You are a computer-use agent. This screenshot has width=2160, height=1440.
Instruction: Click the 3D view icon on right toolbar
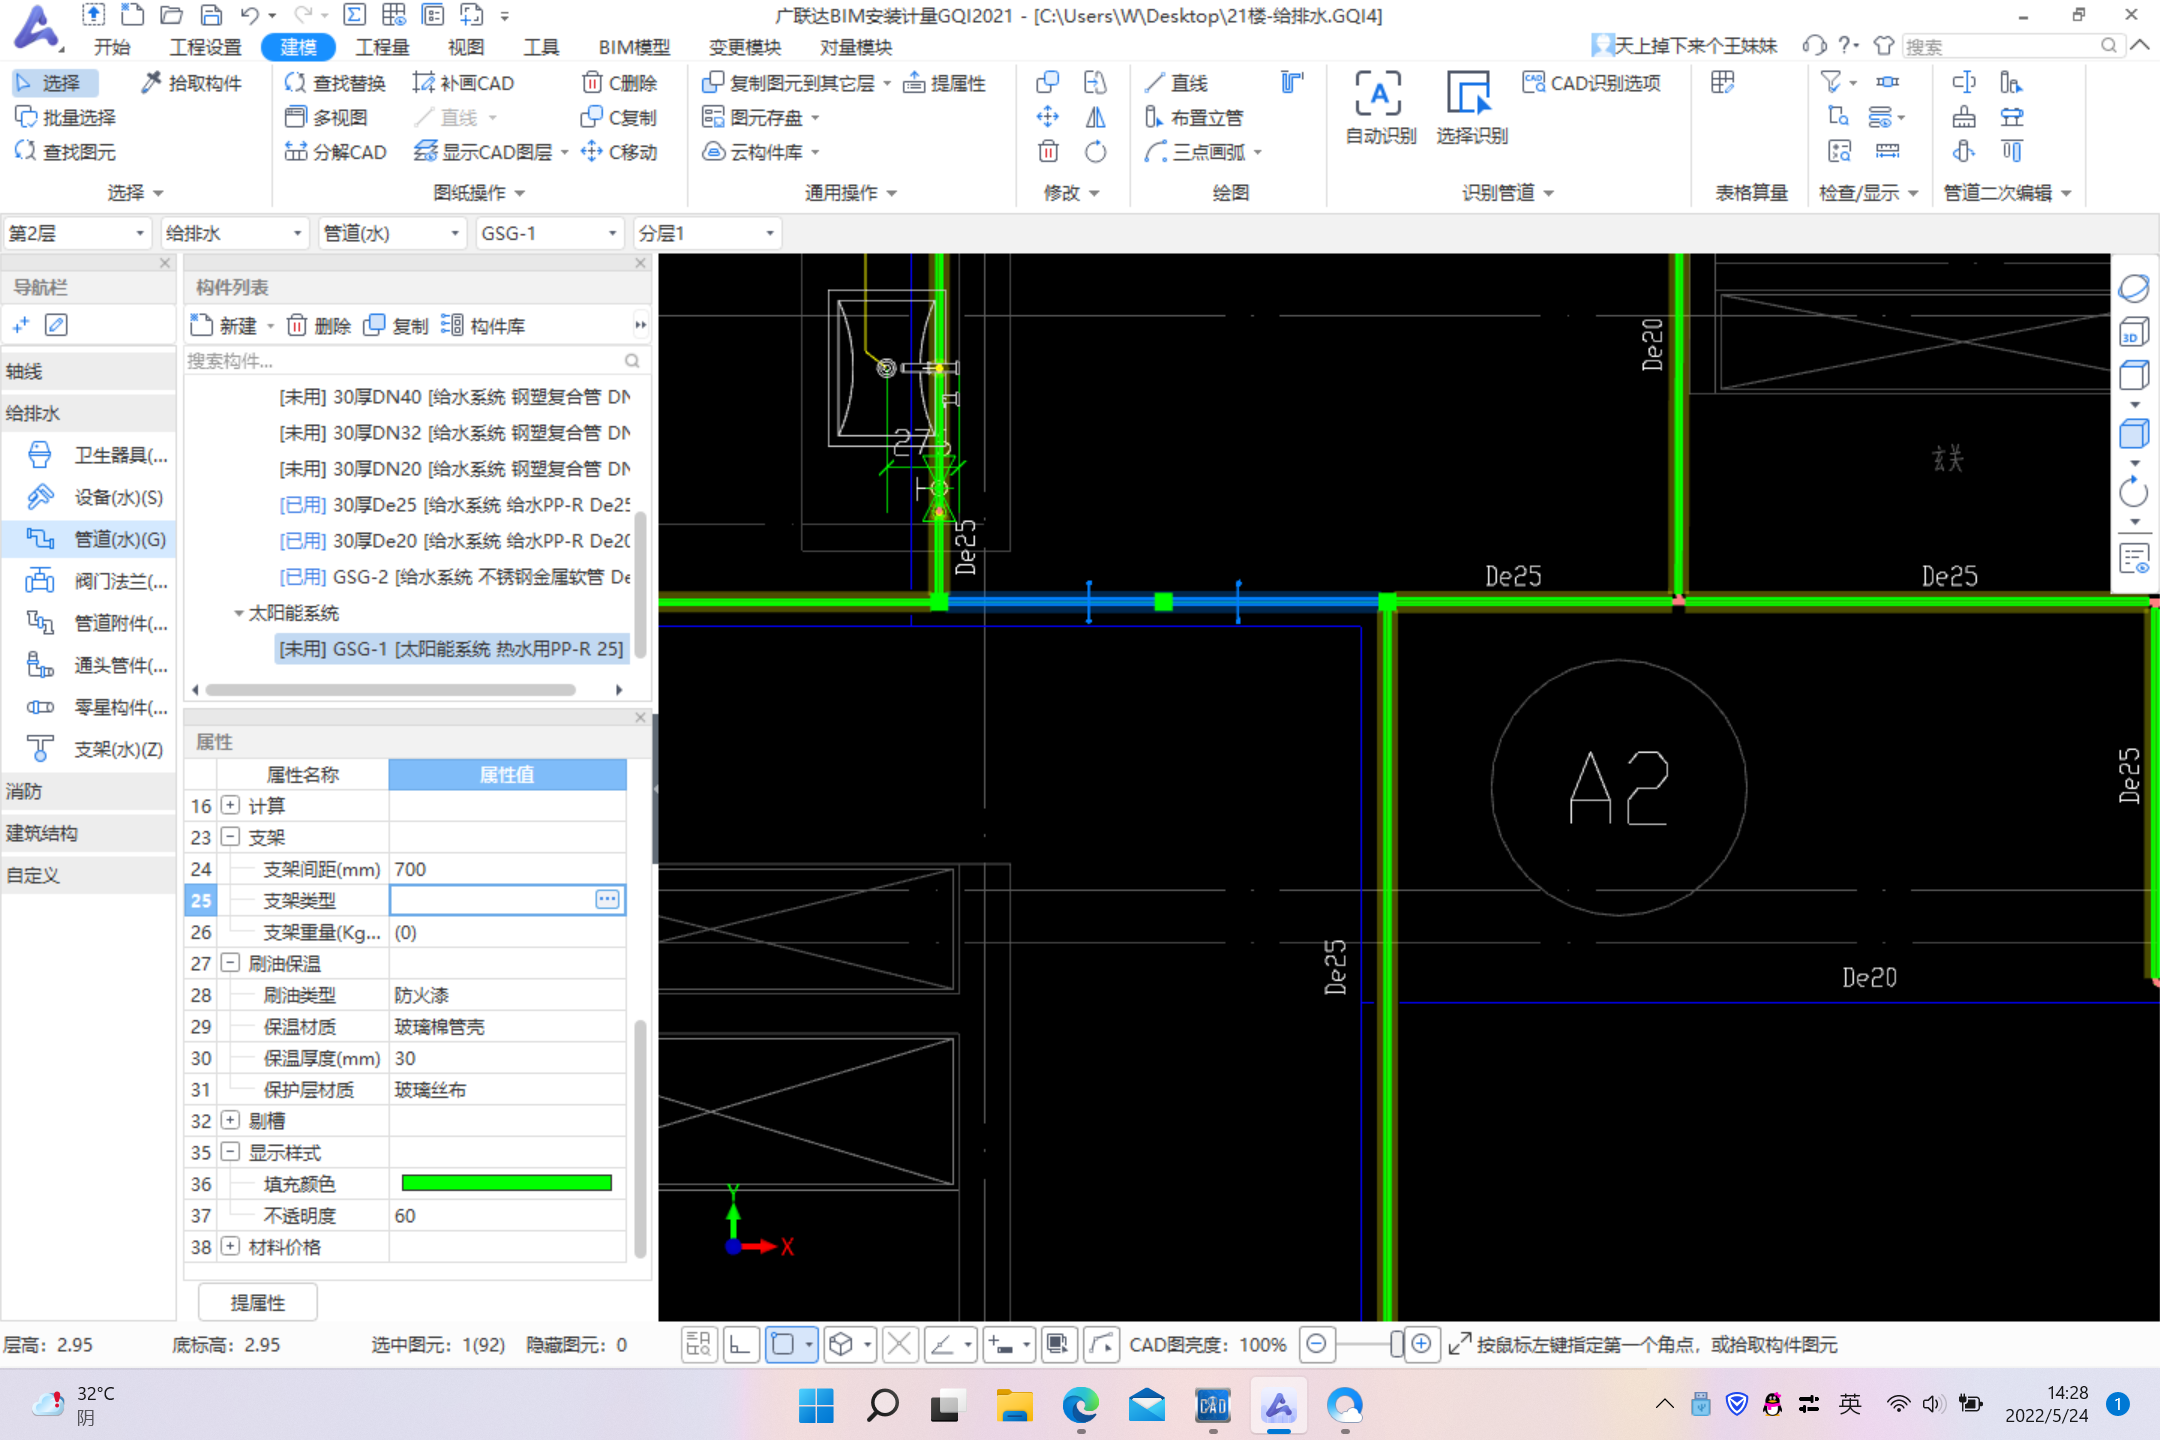tap(2134, 332)
